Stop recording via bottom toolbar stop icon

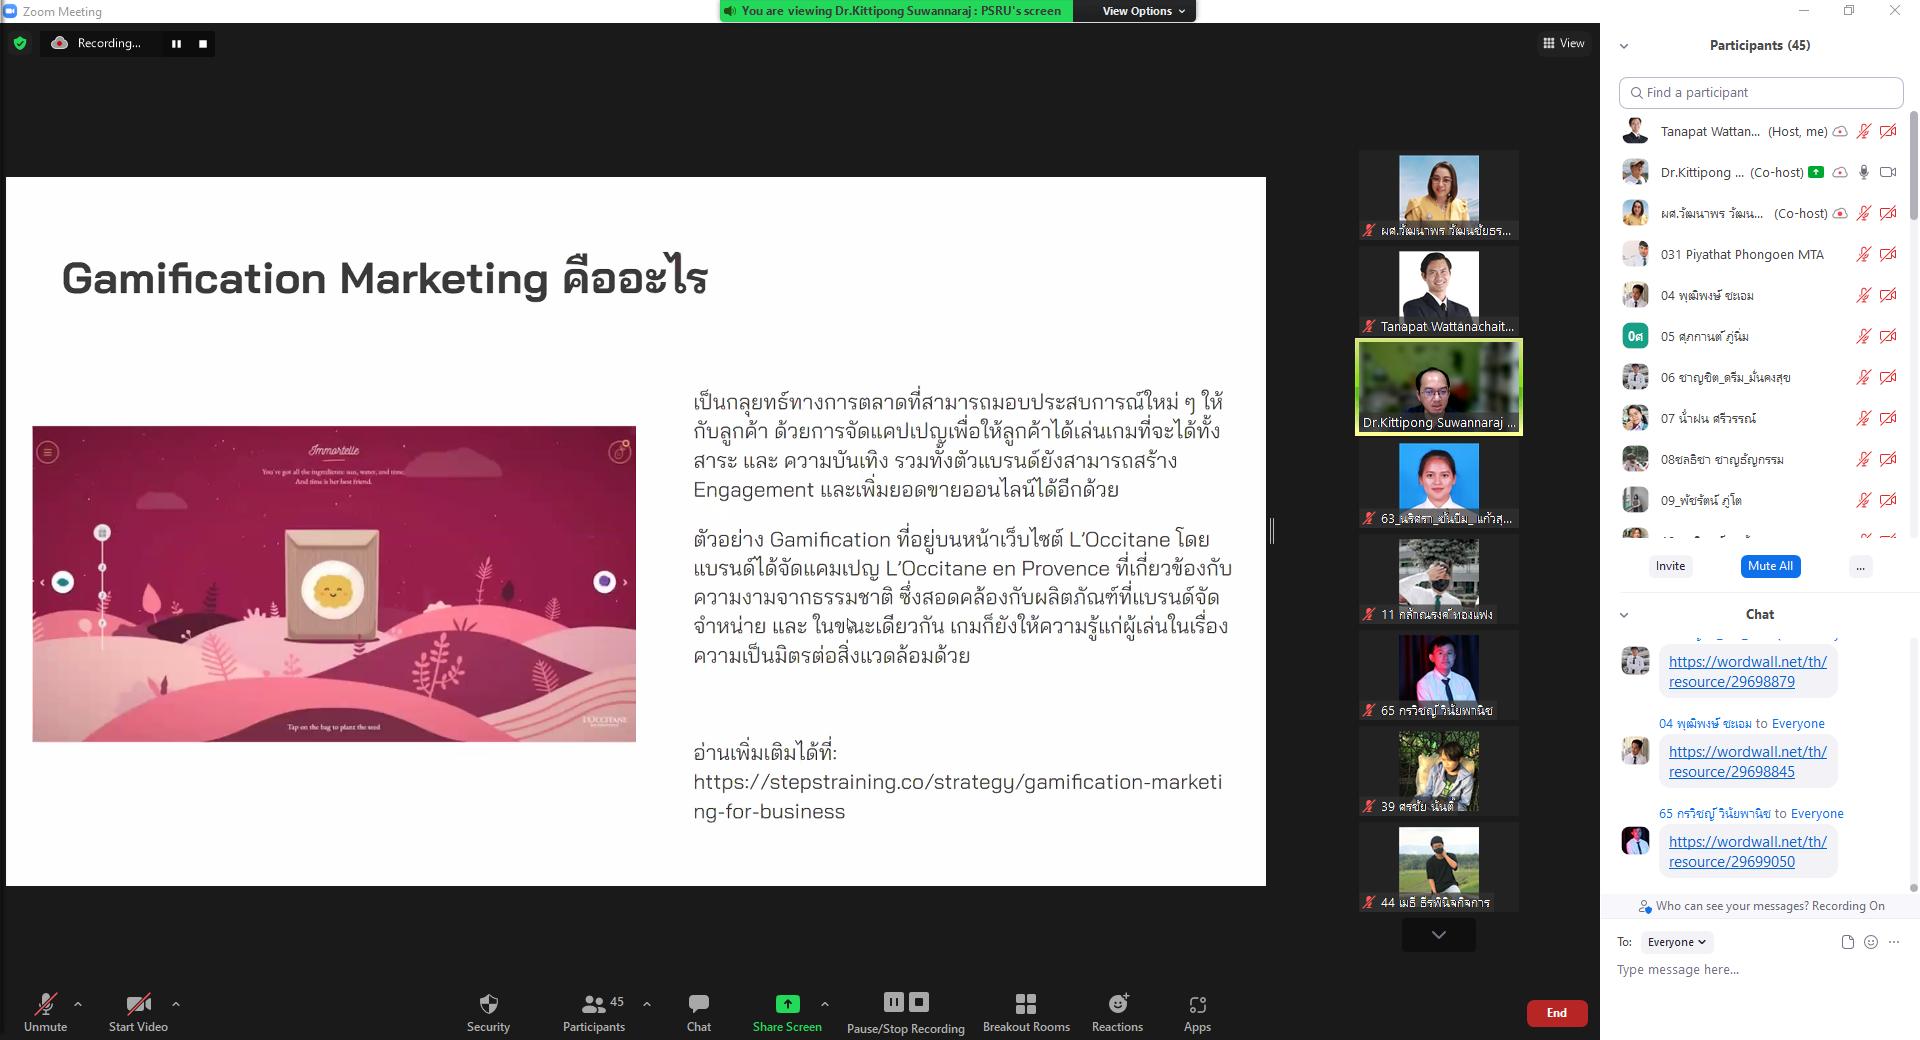pos(919,1001)
